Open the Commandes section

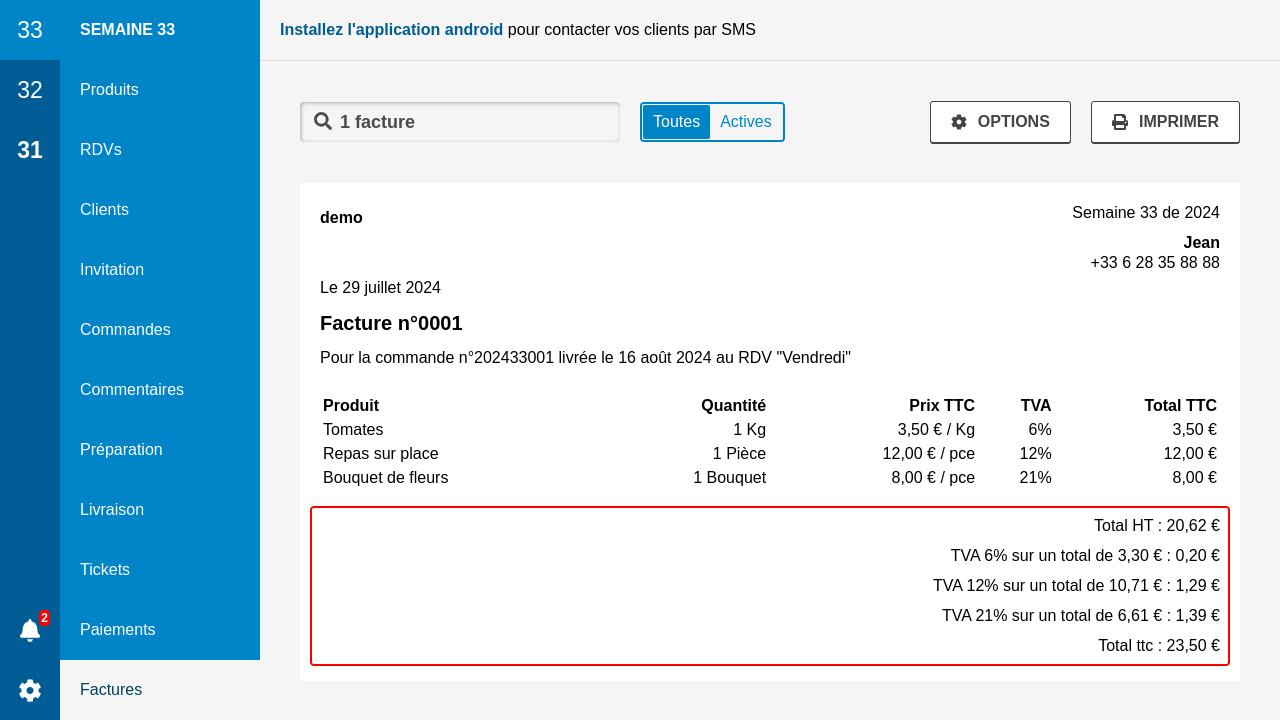(x=125, y=330)
